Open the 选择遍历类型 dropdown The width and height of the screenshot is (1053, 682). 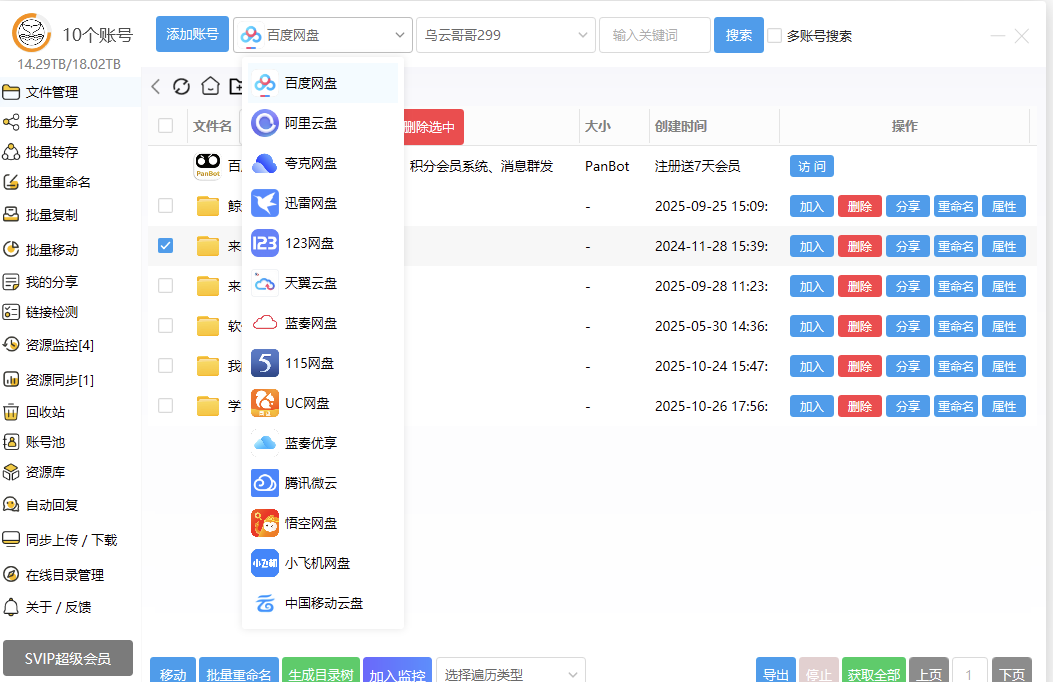click(510, 673)
